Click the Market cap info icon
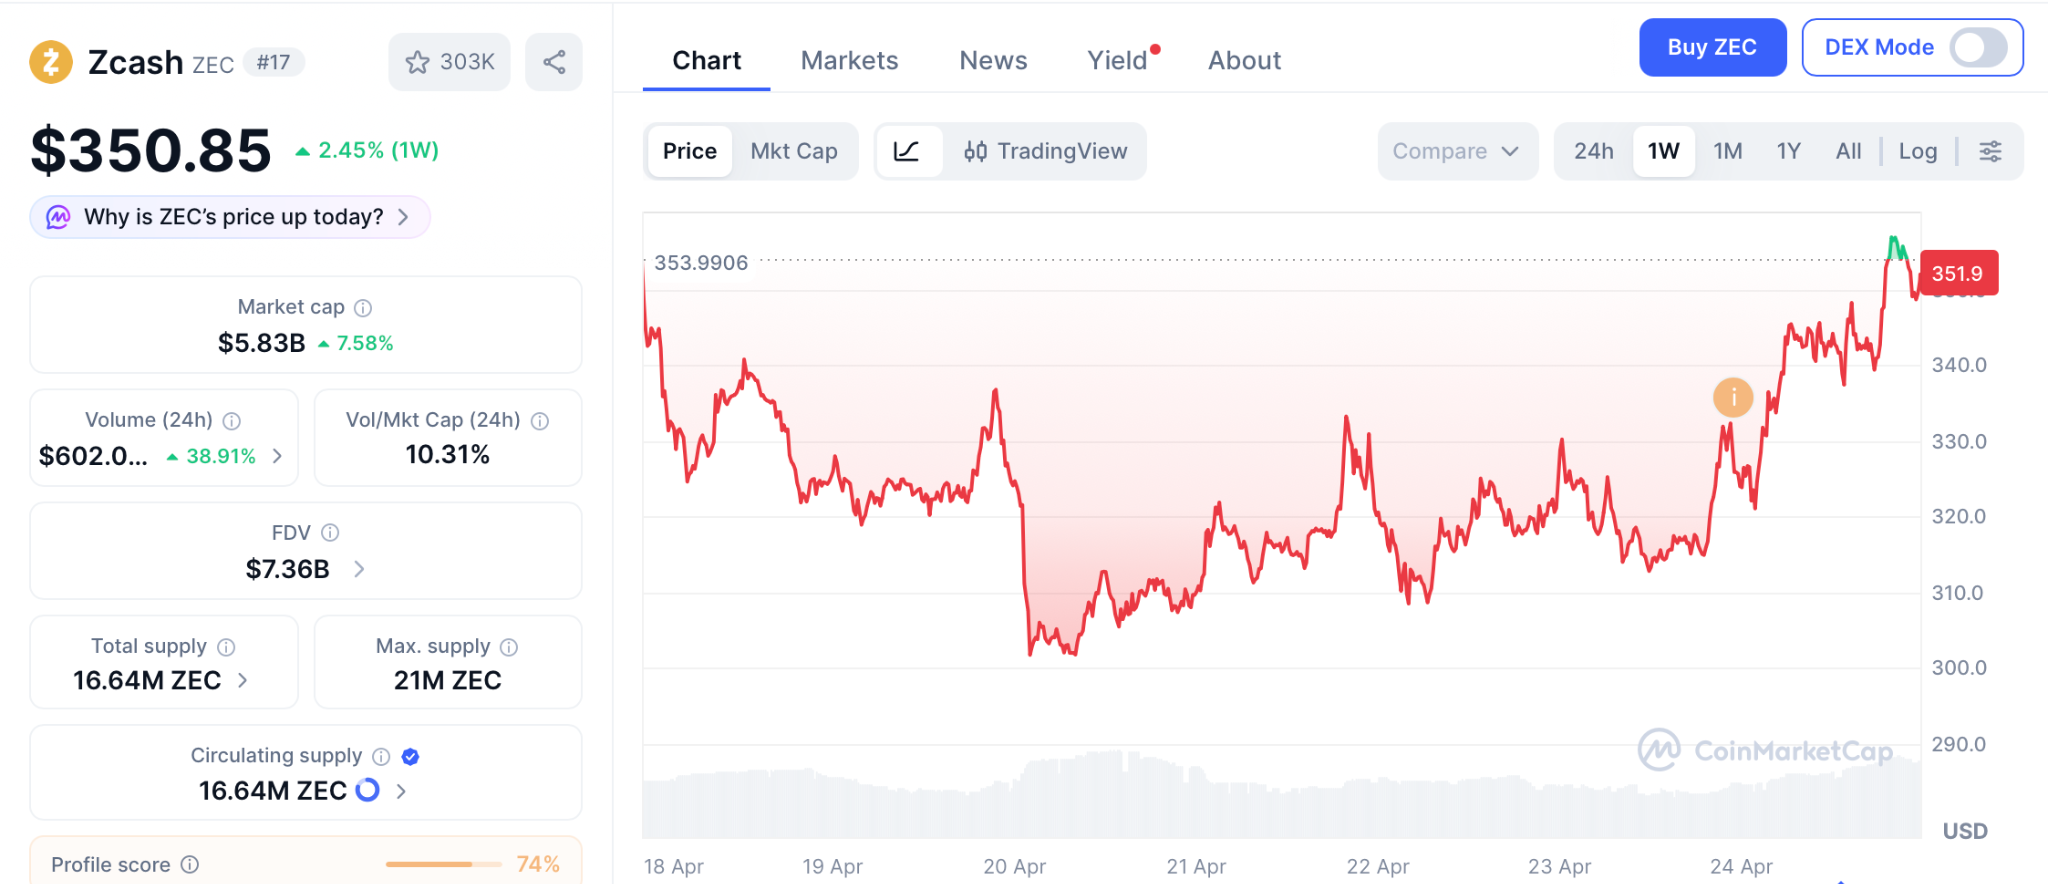 [x=363, y=308]
